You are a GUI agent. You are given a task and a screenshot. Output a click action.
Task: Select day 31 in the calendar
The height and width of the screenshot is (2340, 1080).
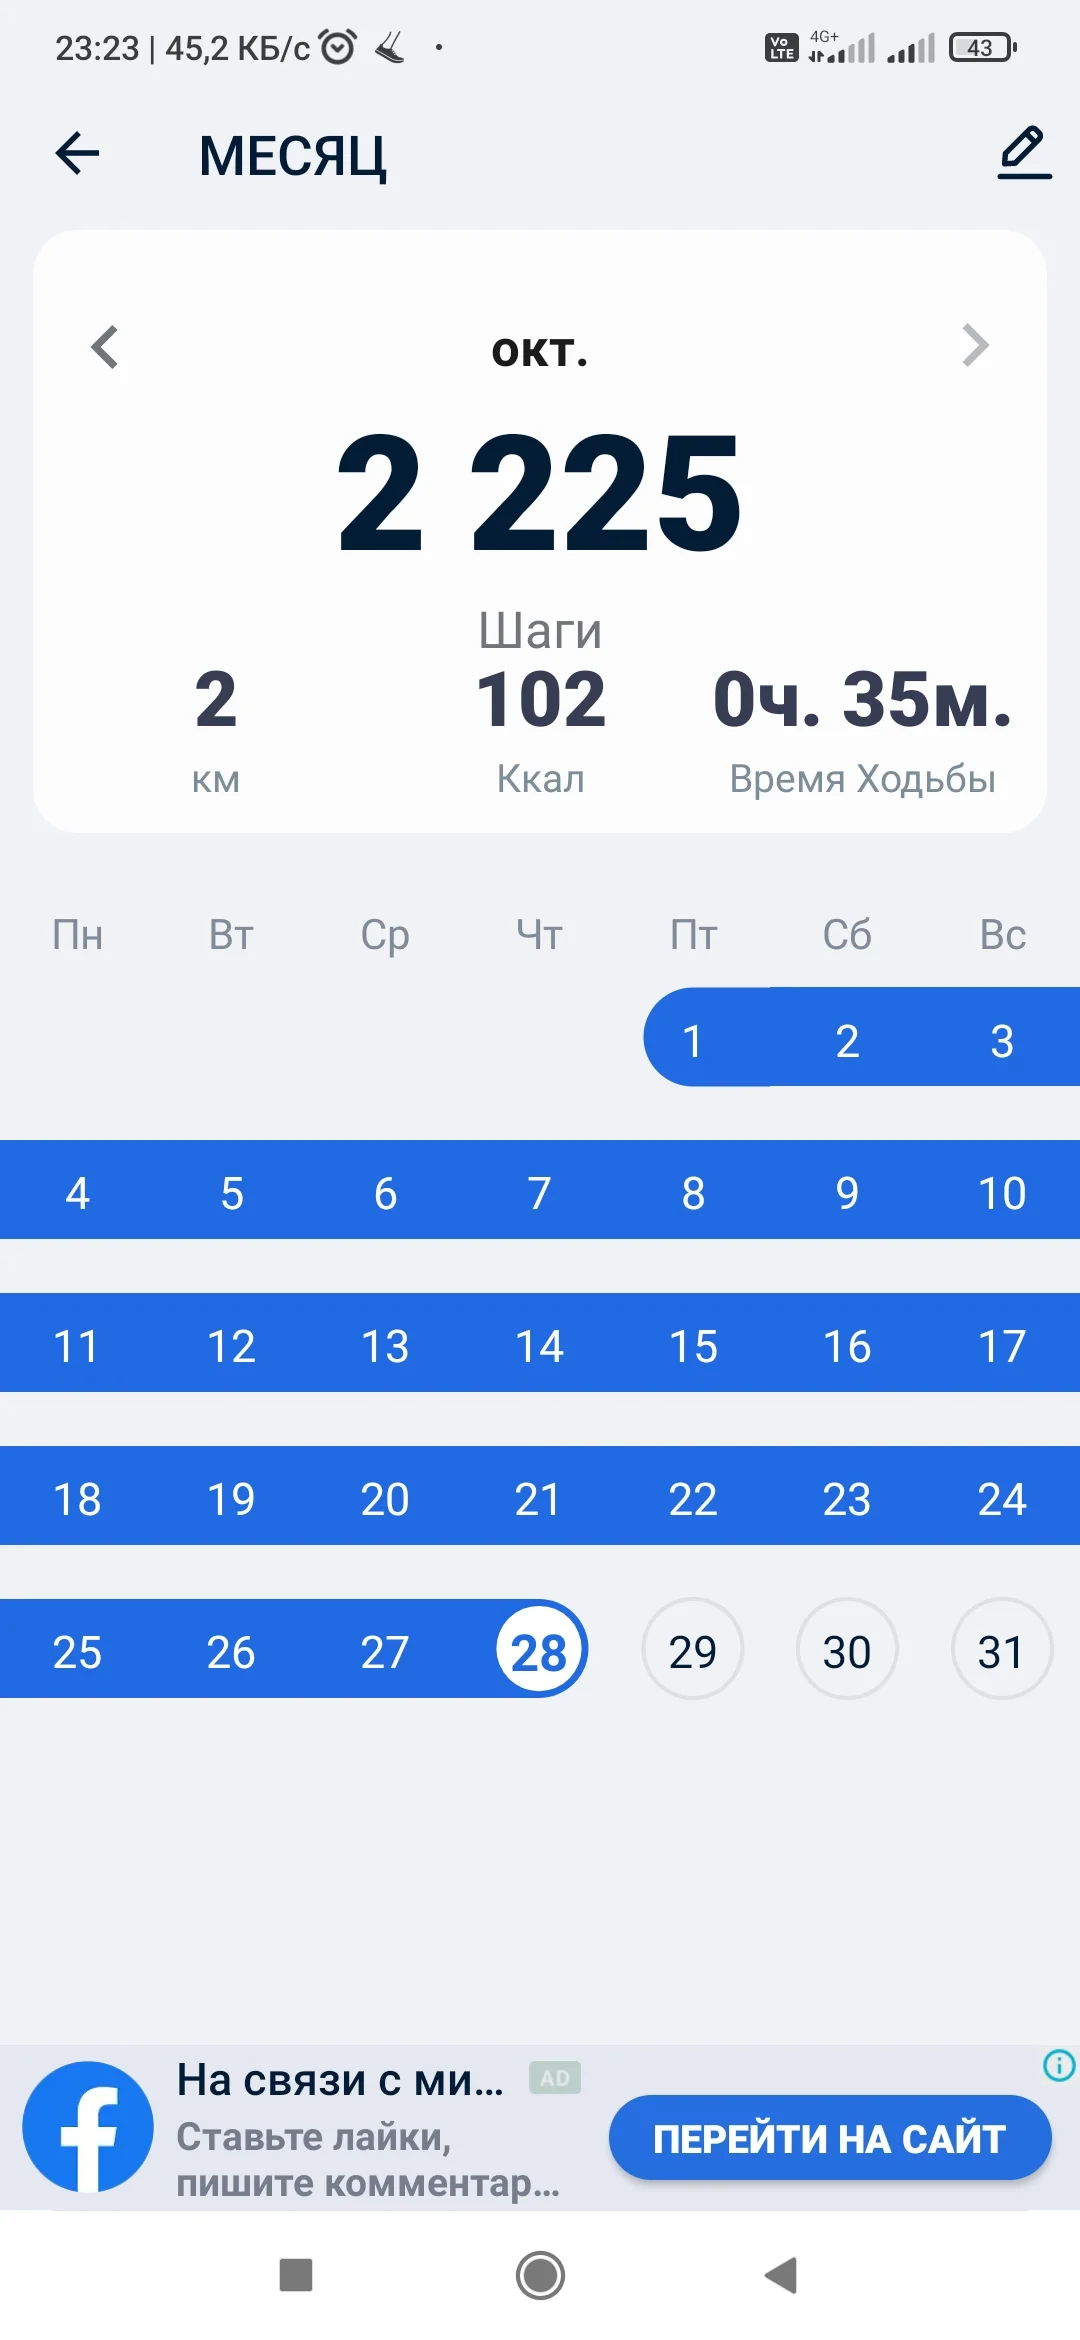(1001, 1650)
